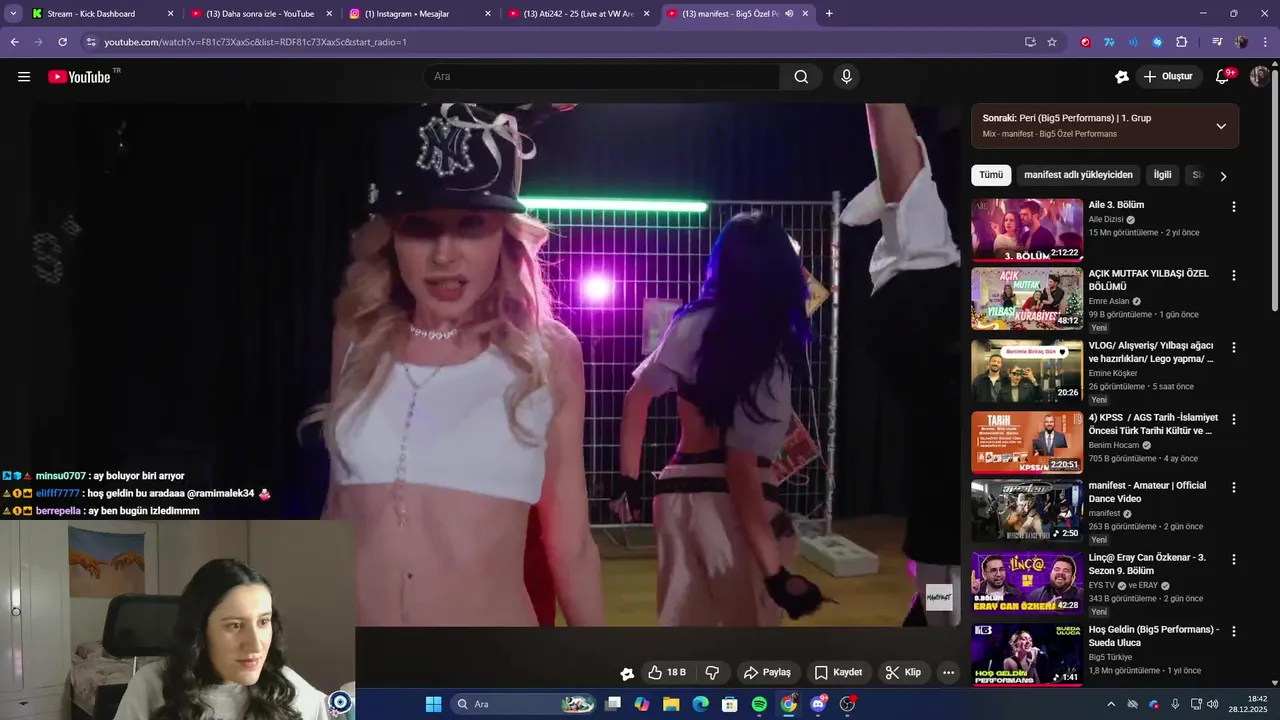Click the Paylaş share button
Viewport: 1280px width, 720px height.
pyautogui.click(x=767, y=673)
